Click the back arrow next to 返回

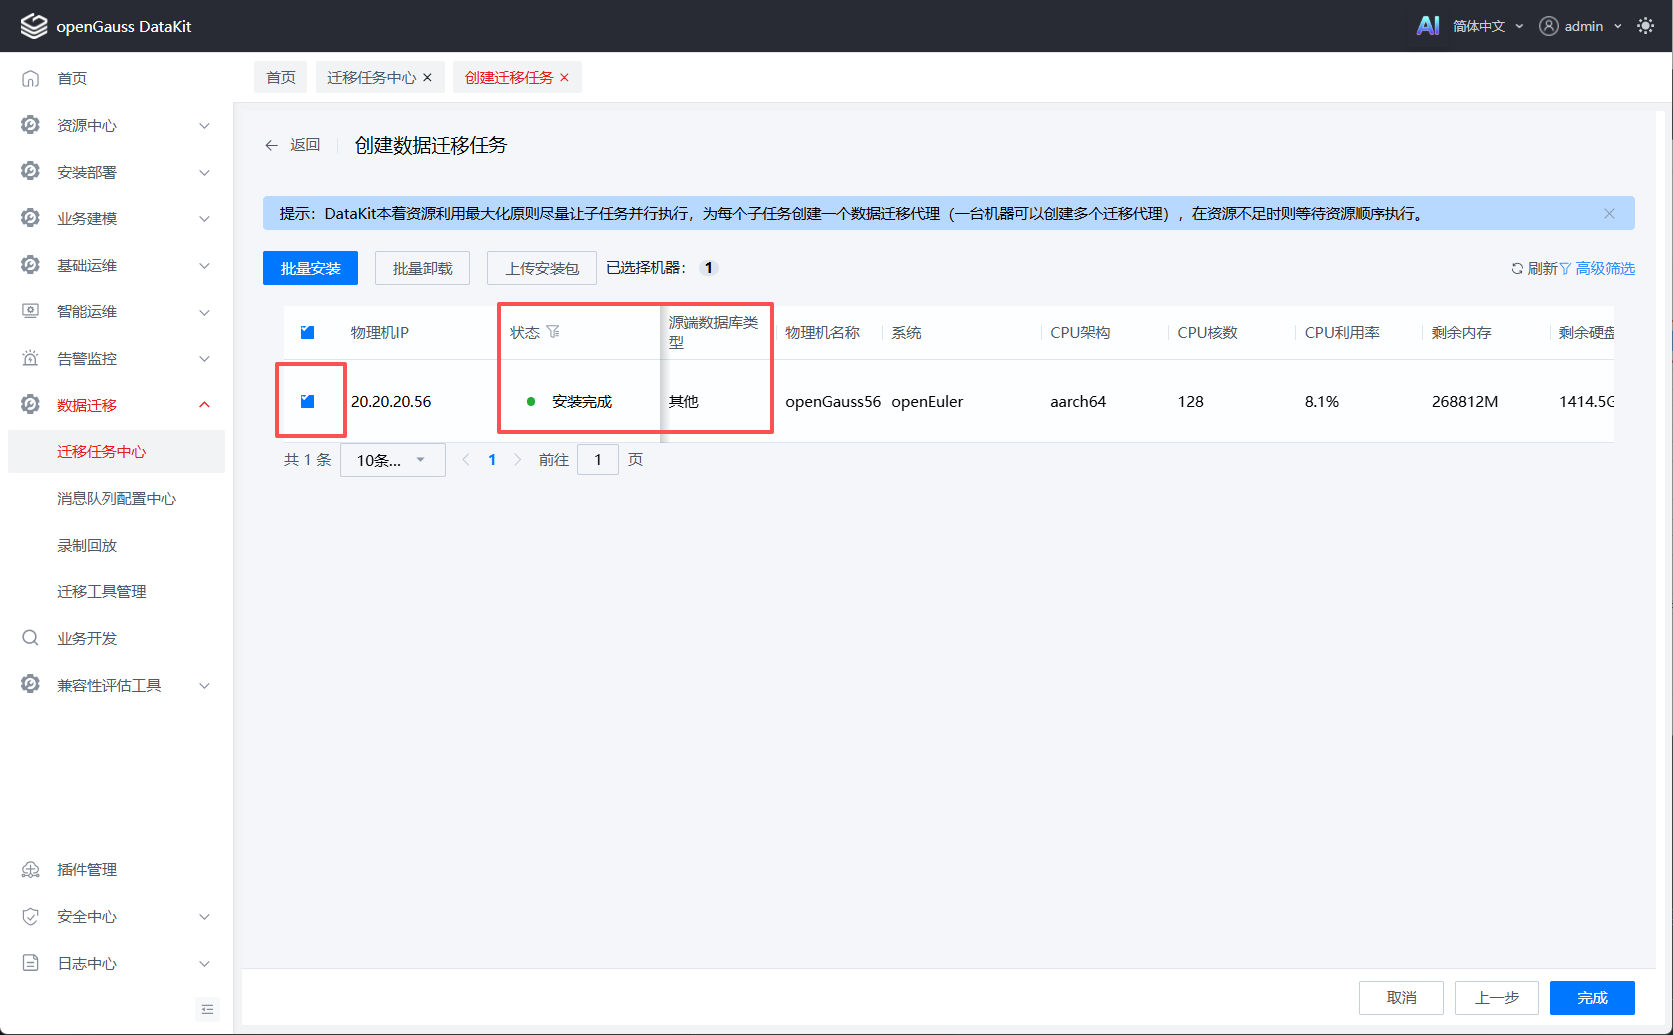[271, 145]
